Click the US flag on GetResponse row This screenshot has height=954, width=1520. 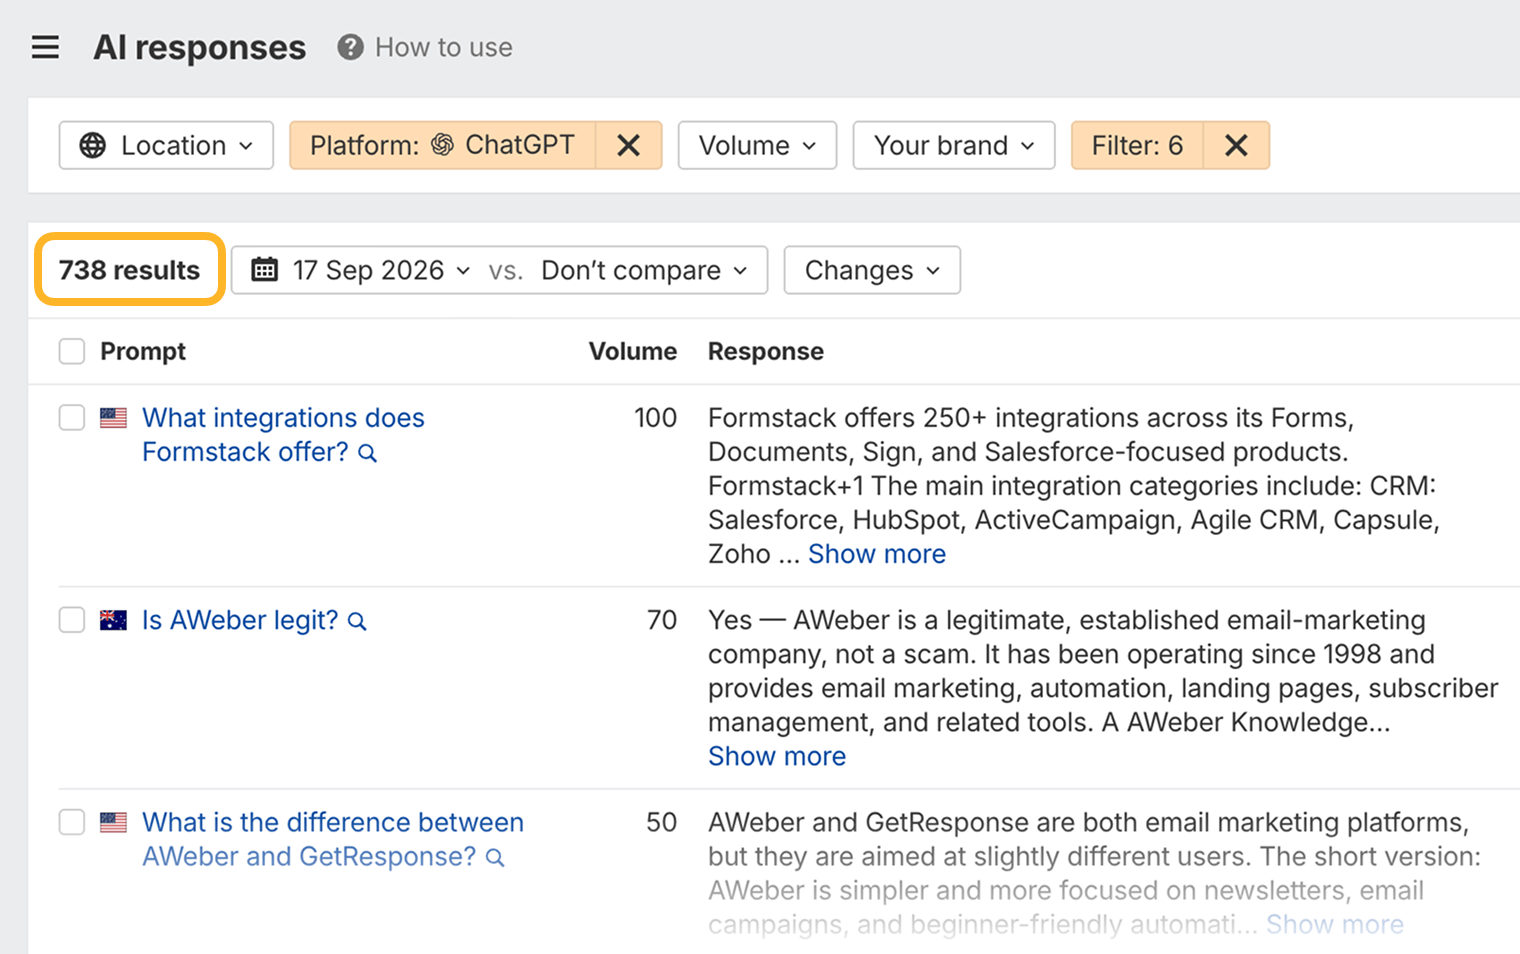[114, 822]
